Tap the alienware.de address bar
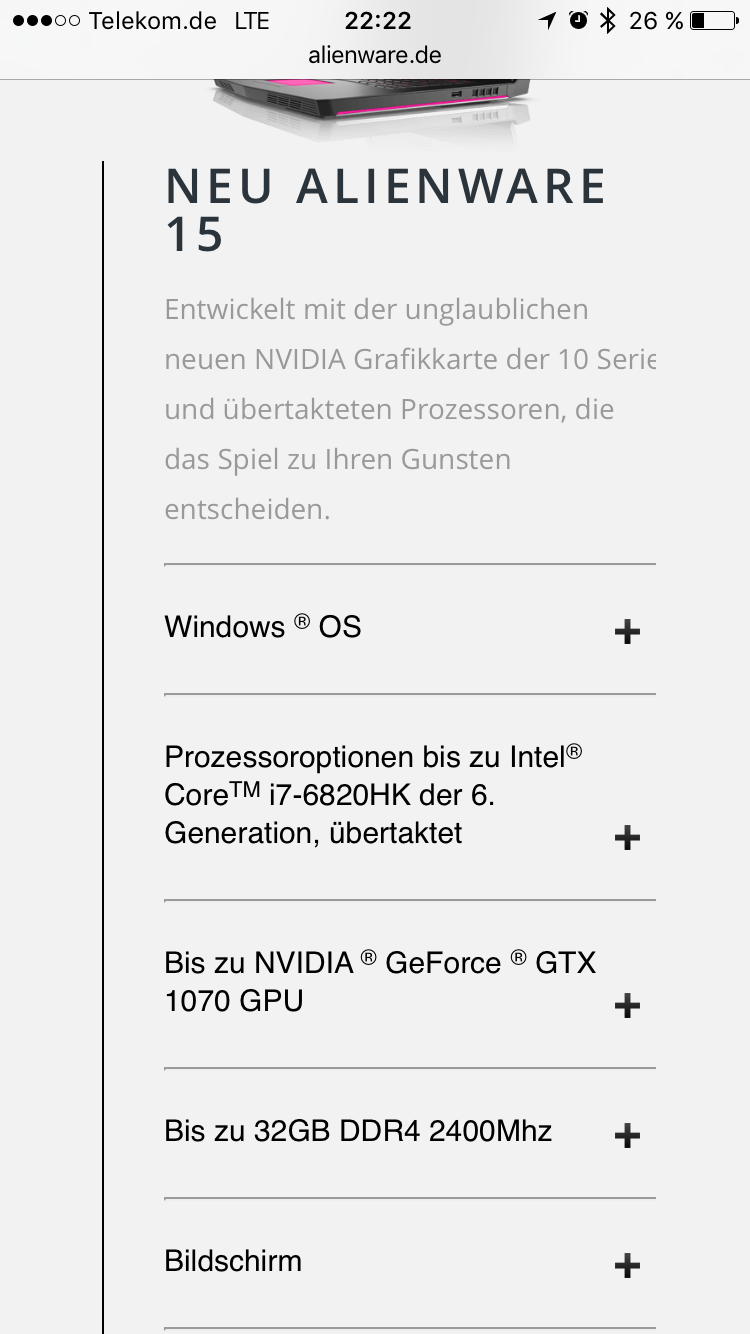The width and height of the screenshot is (750, 1334). [375, 55]
